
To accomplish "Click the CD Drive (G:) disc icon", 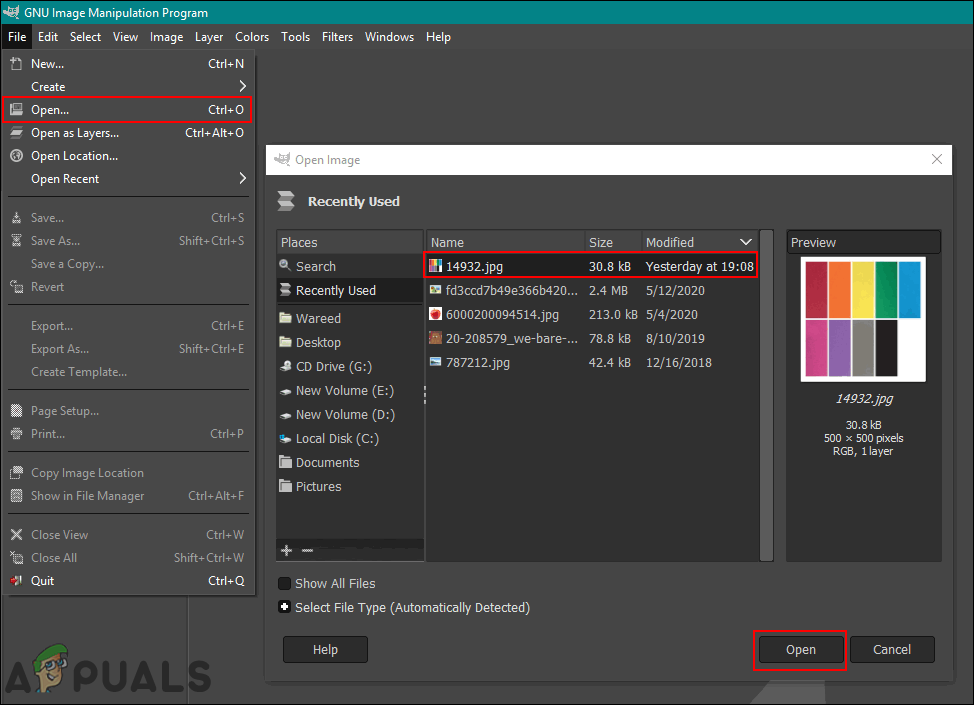I will coord(286,367).
